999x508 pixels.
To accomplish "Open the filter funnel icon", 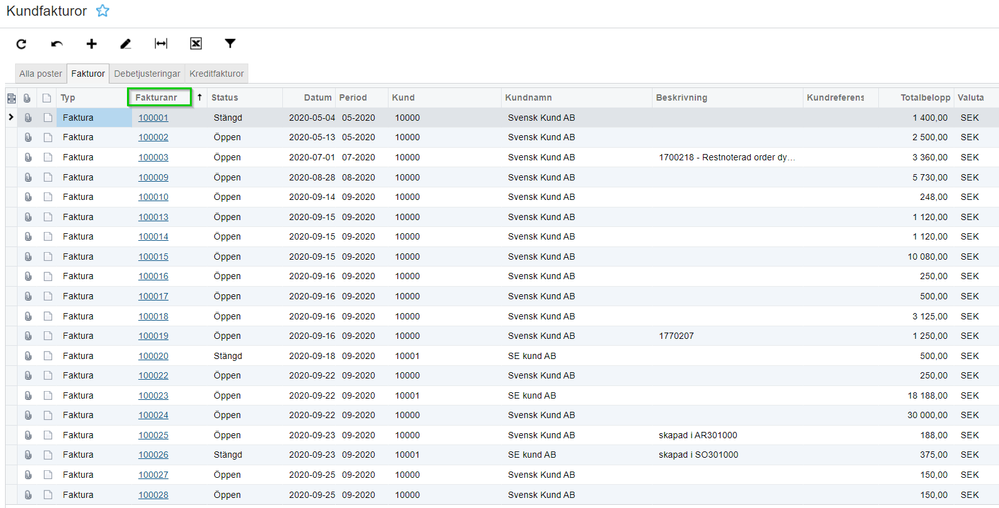I will (230, 43).
